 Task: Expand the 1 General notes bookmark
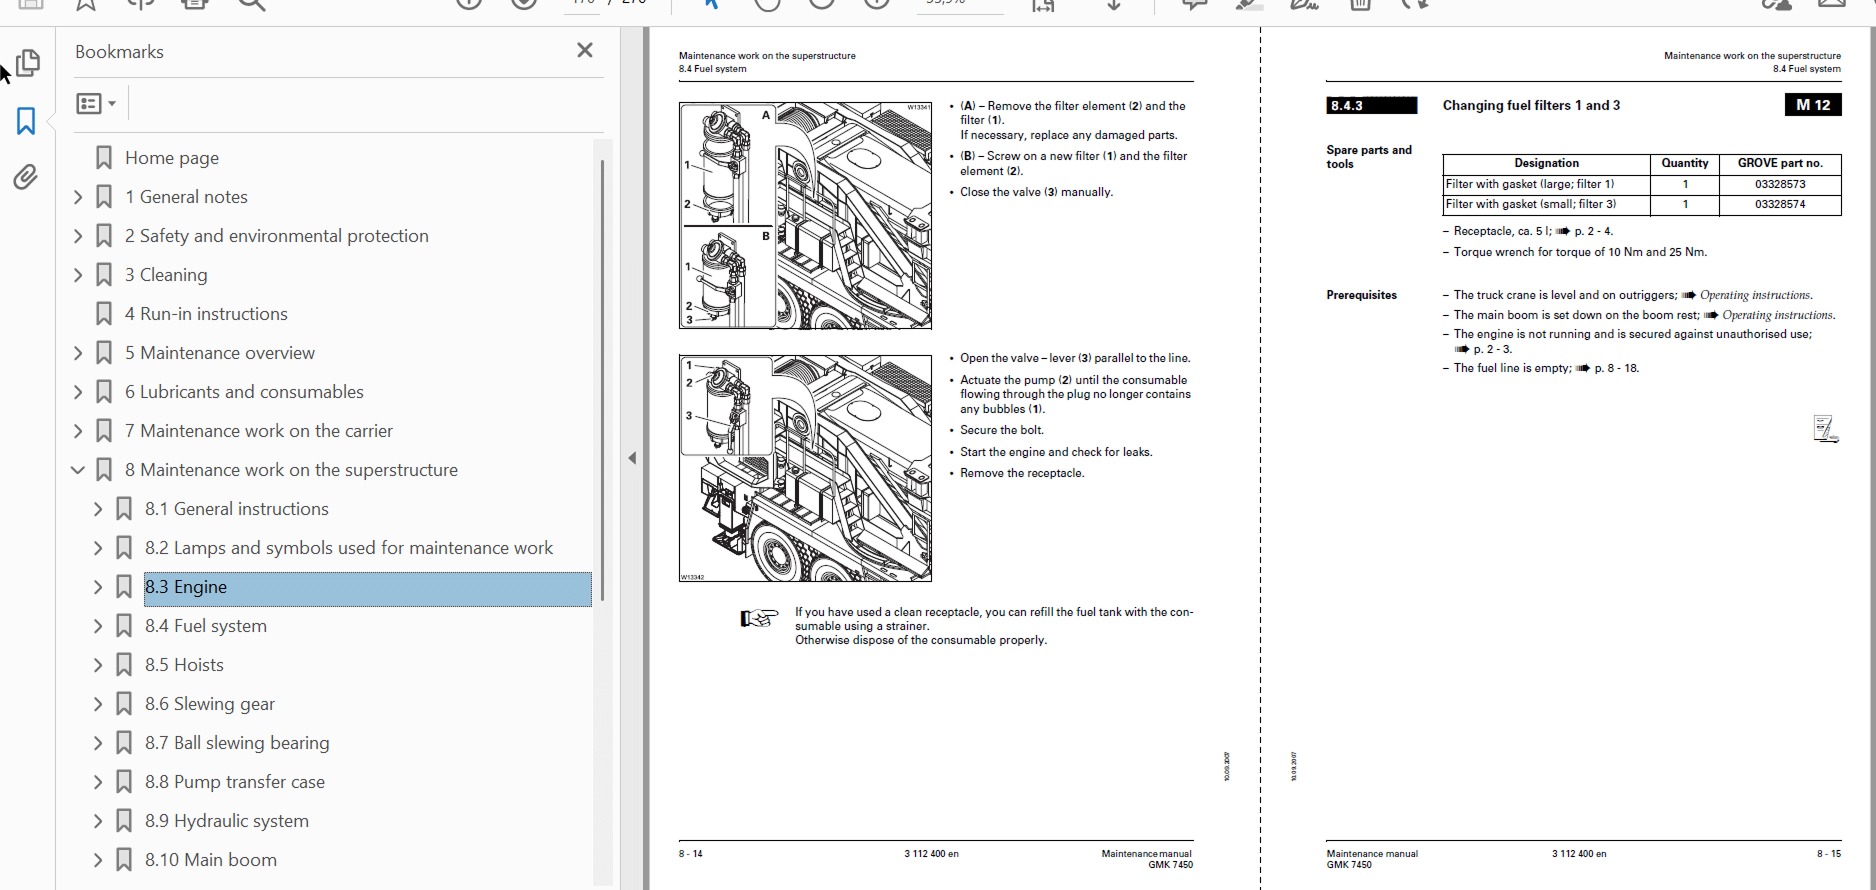78,197
